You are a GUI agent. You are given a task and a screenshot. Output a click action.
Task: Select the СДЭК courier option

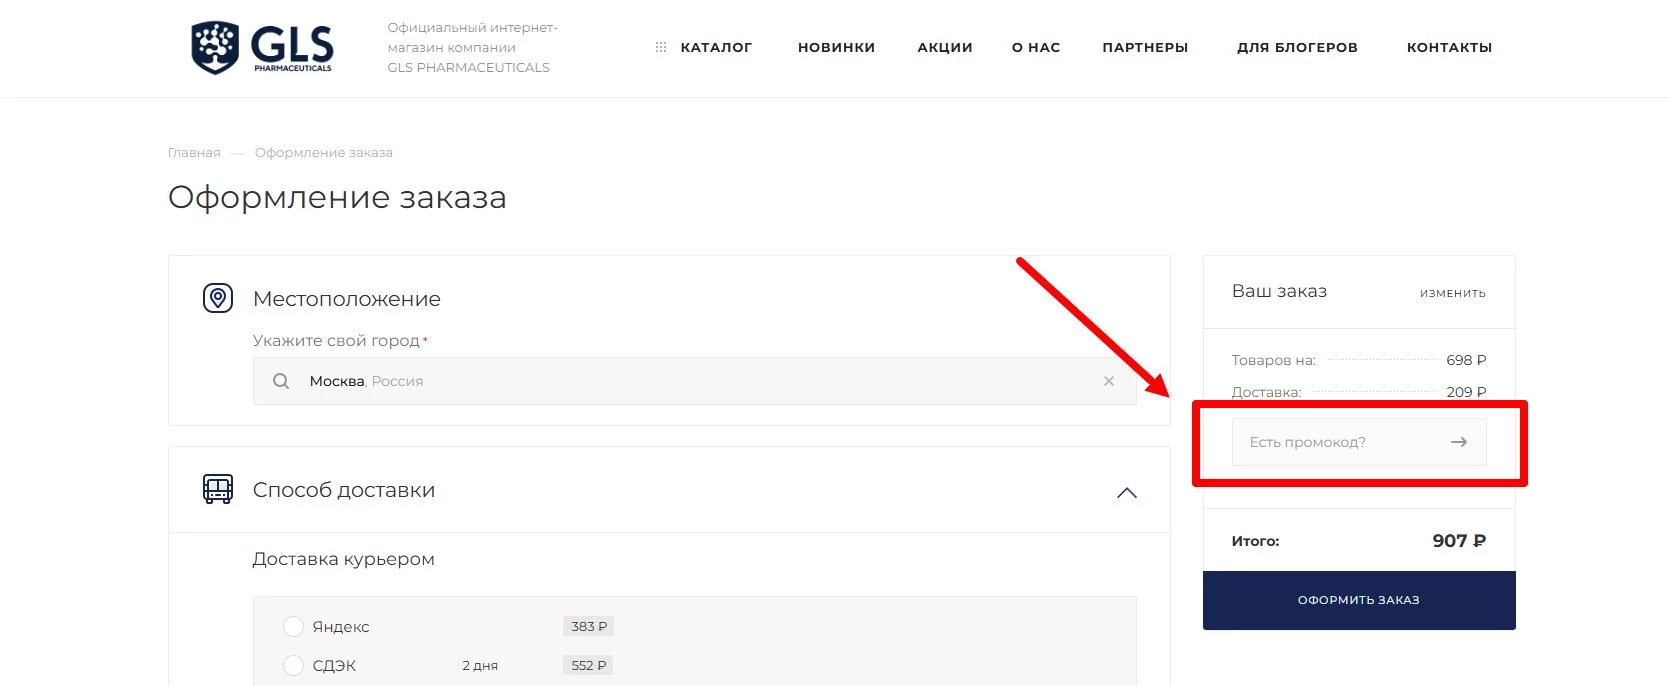(x=293, y=666)
